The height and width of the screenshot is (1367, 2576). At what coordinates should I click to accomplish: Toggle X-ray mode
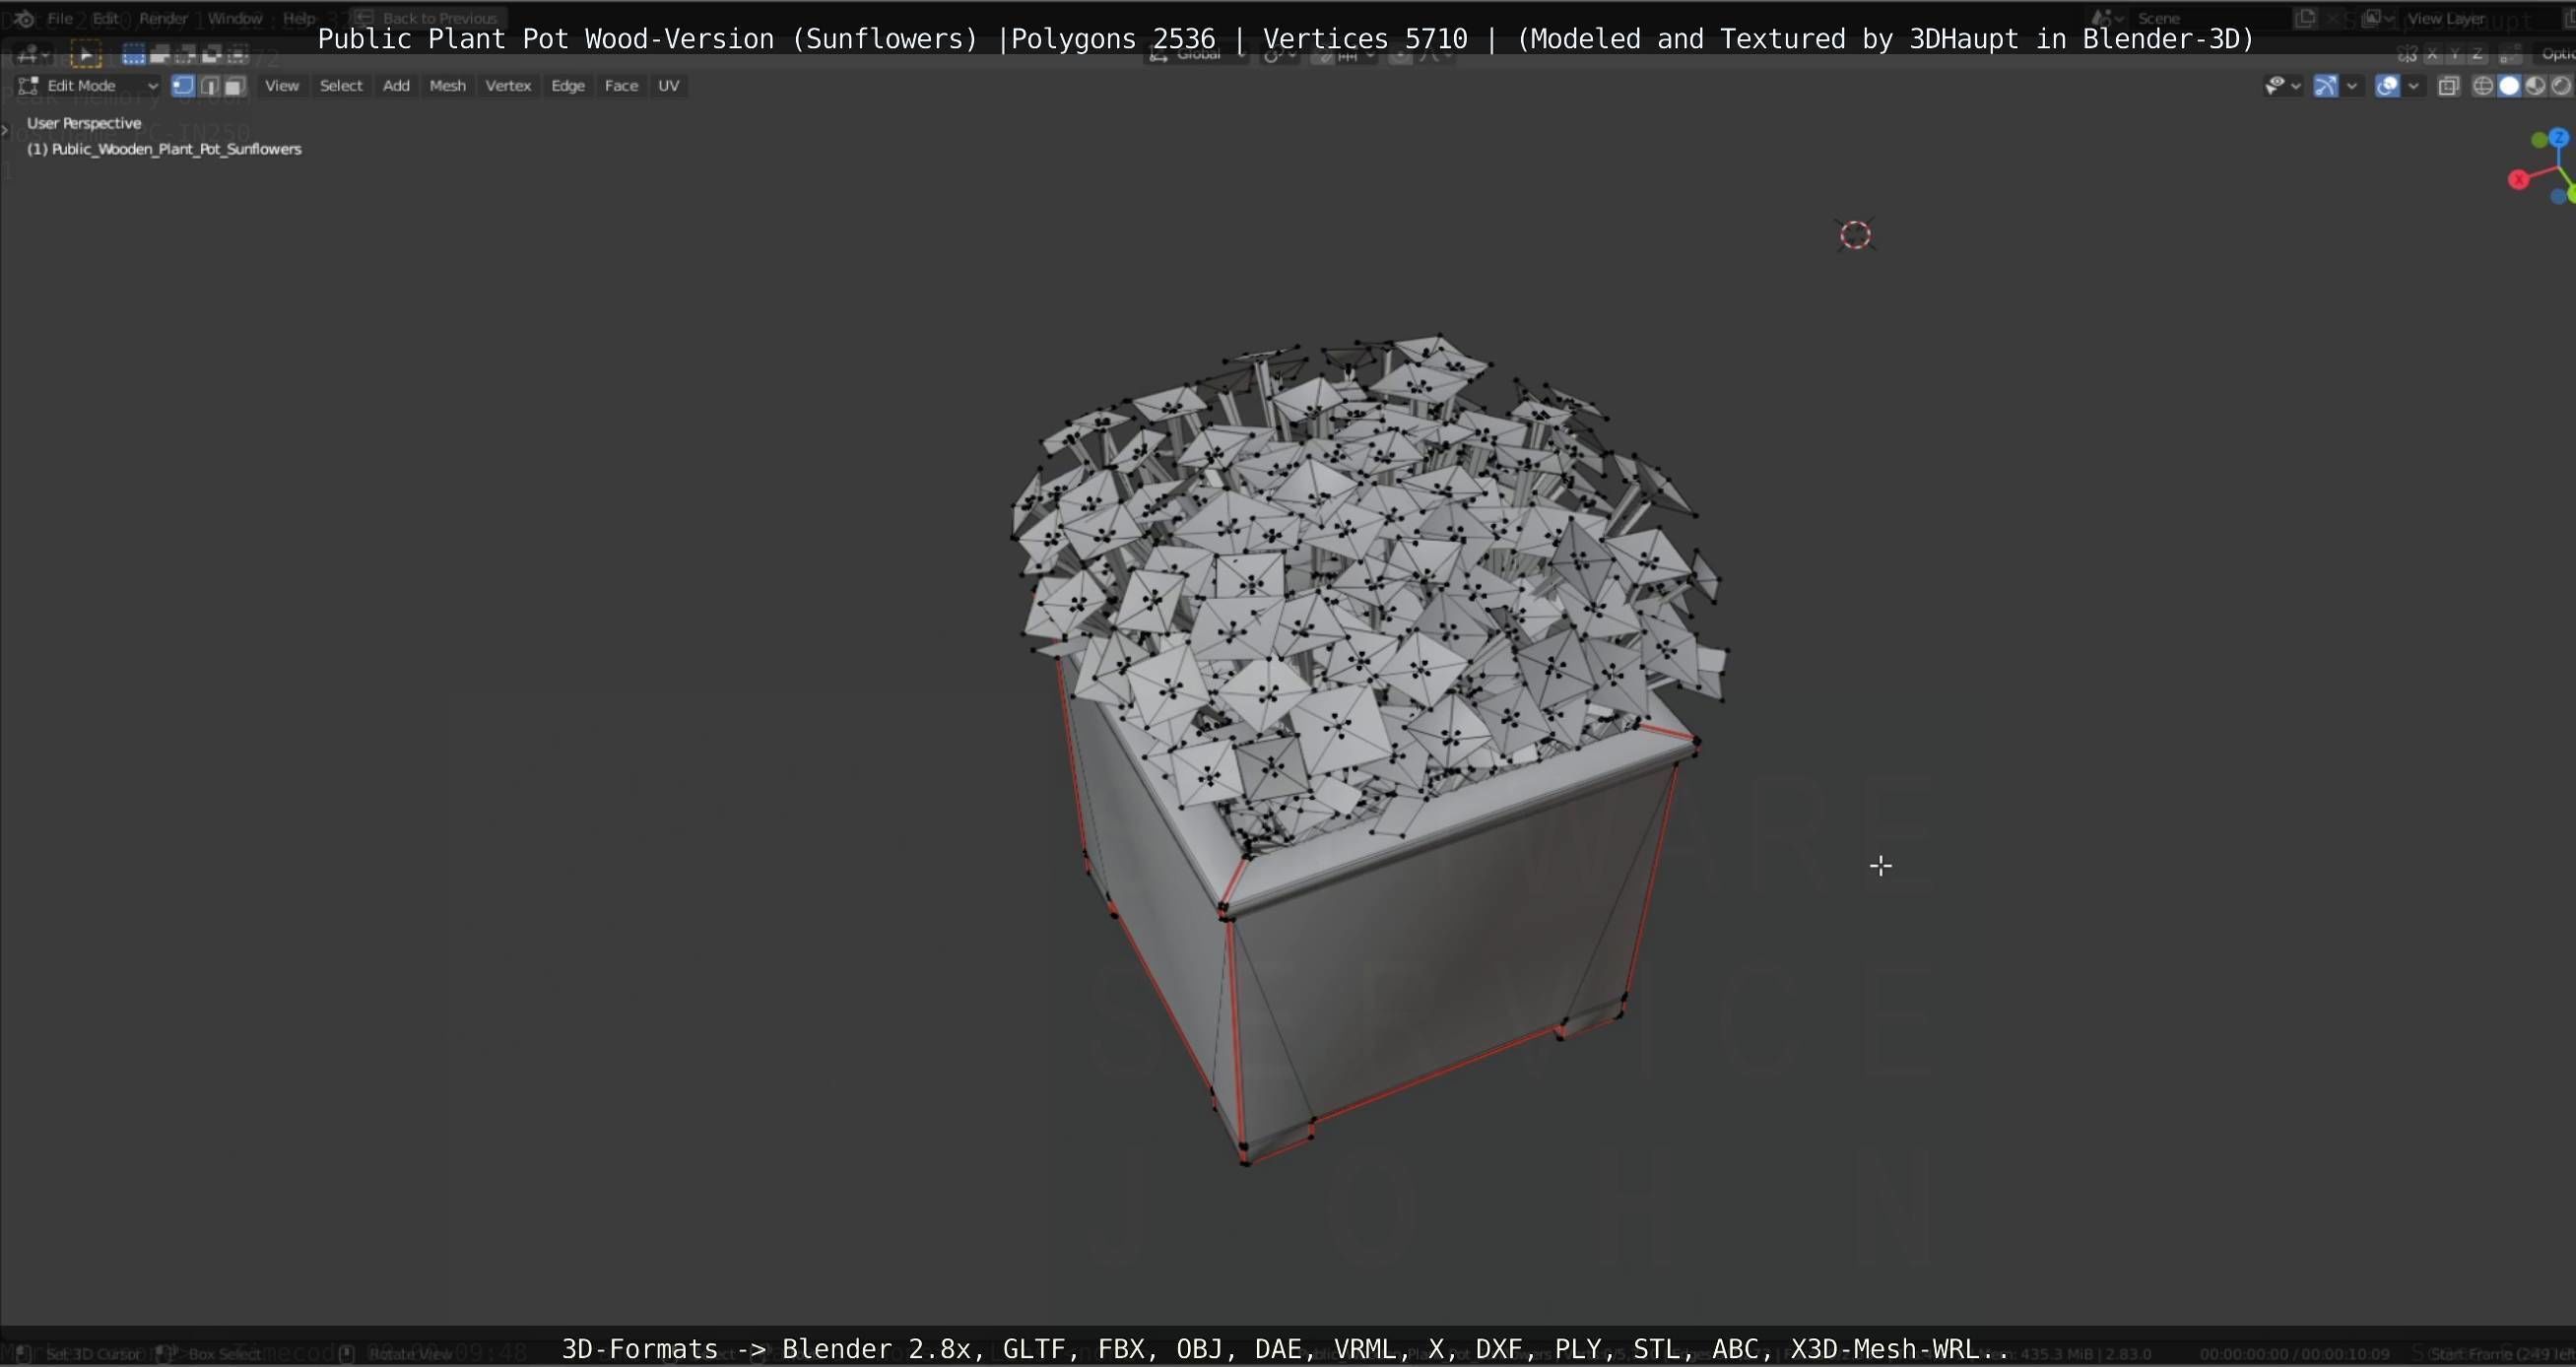click(2448, 86)
